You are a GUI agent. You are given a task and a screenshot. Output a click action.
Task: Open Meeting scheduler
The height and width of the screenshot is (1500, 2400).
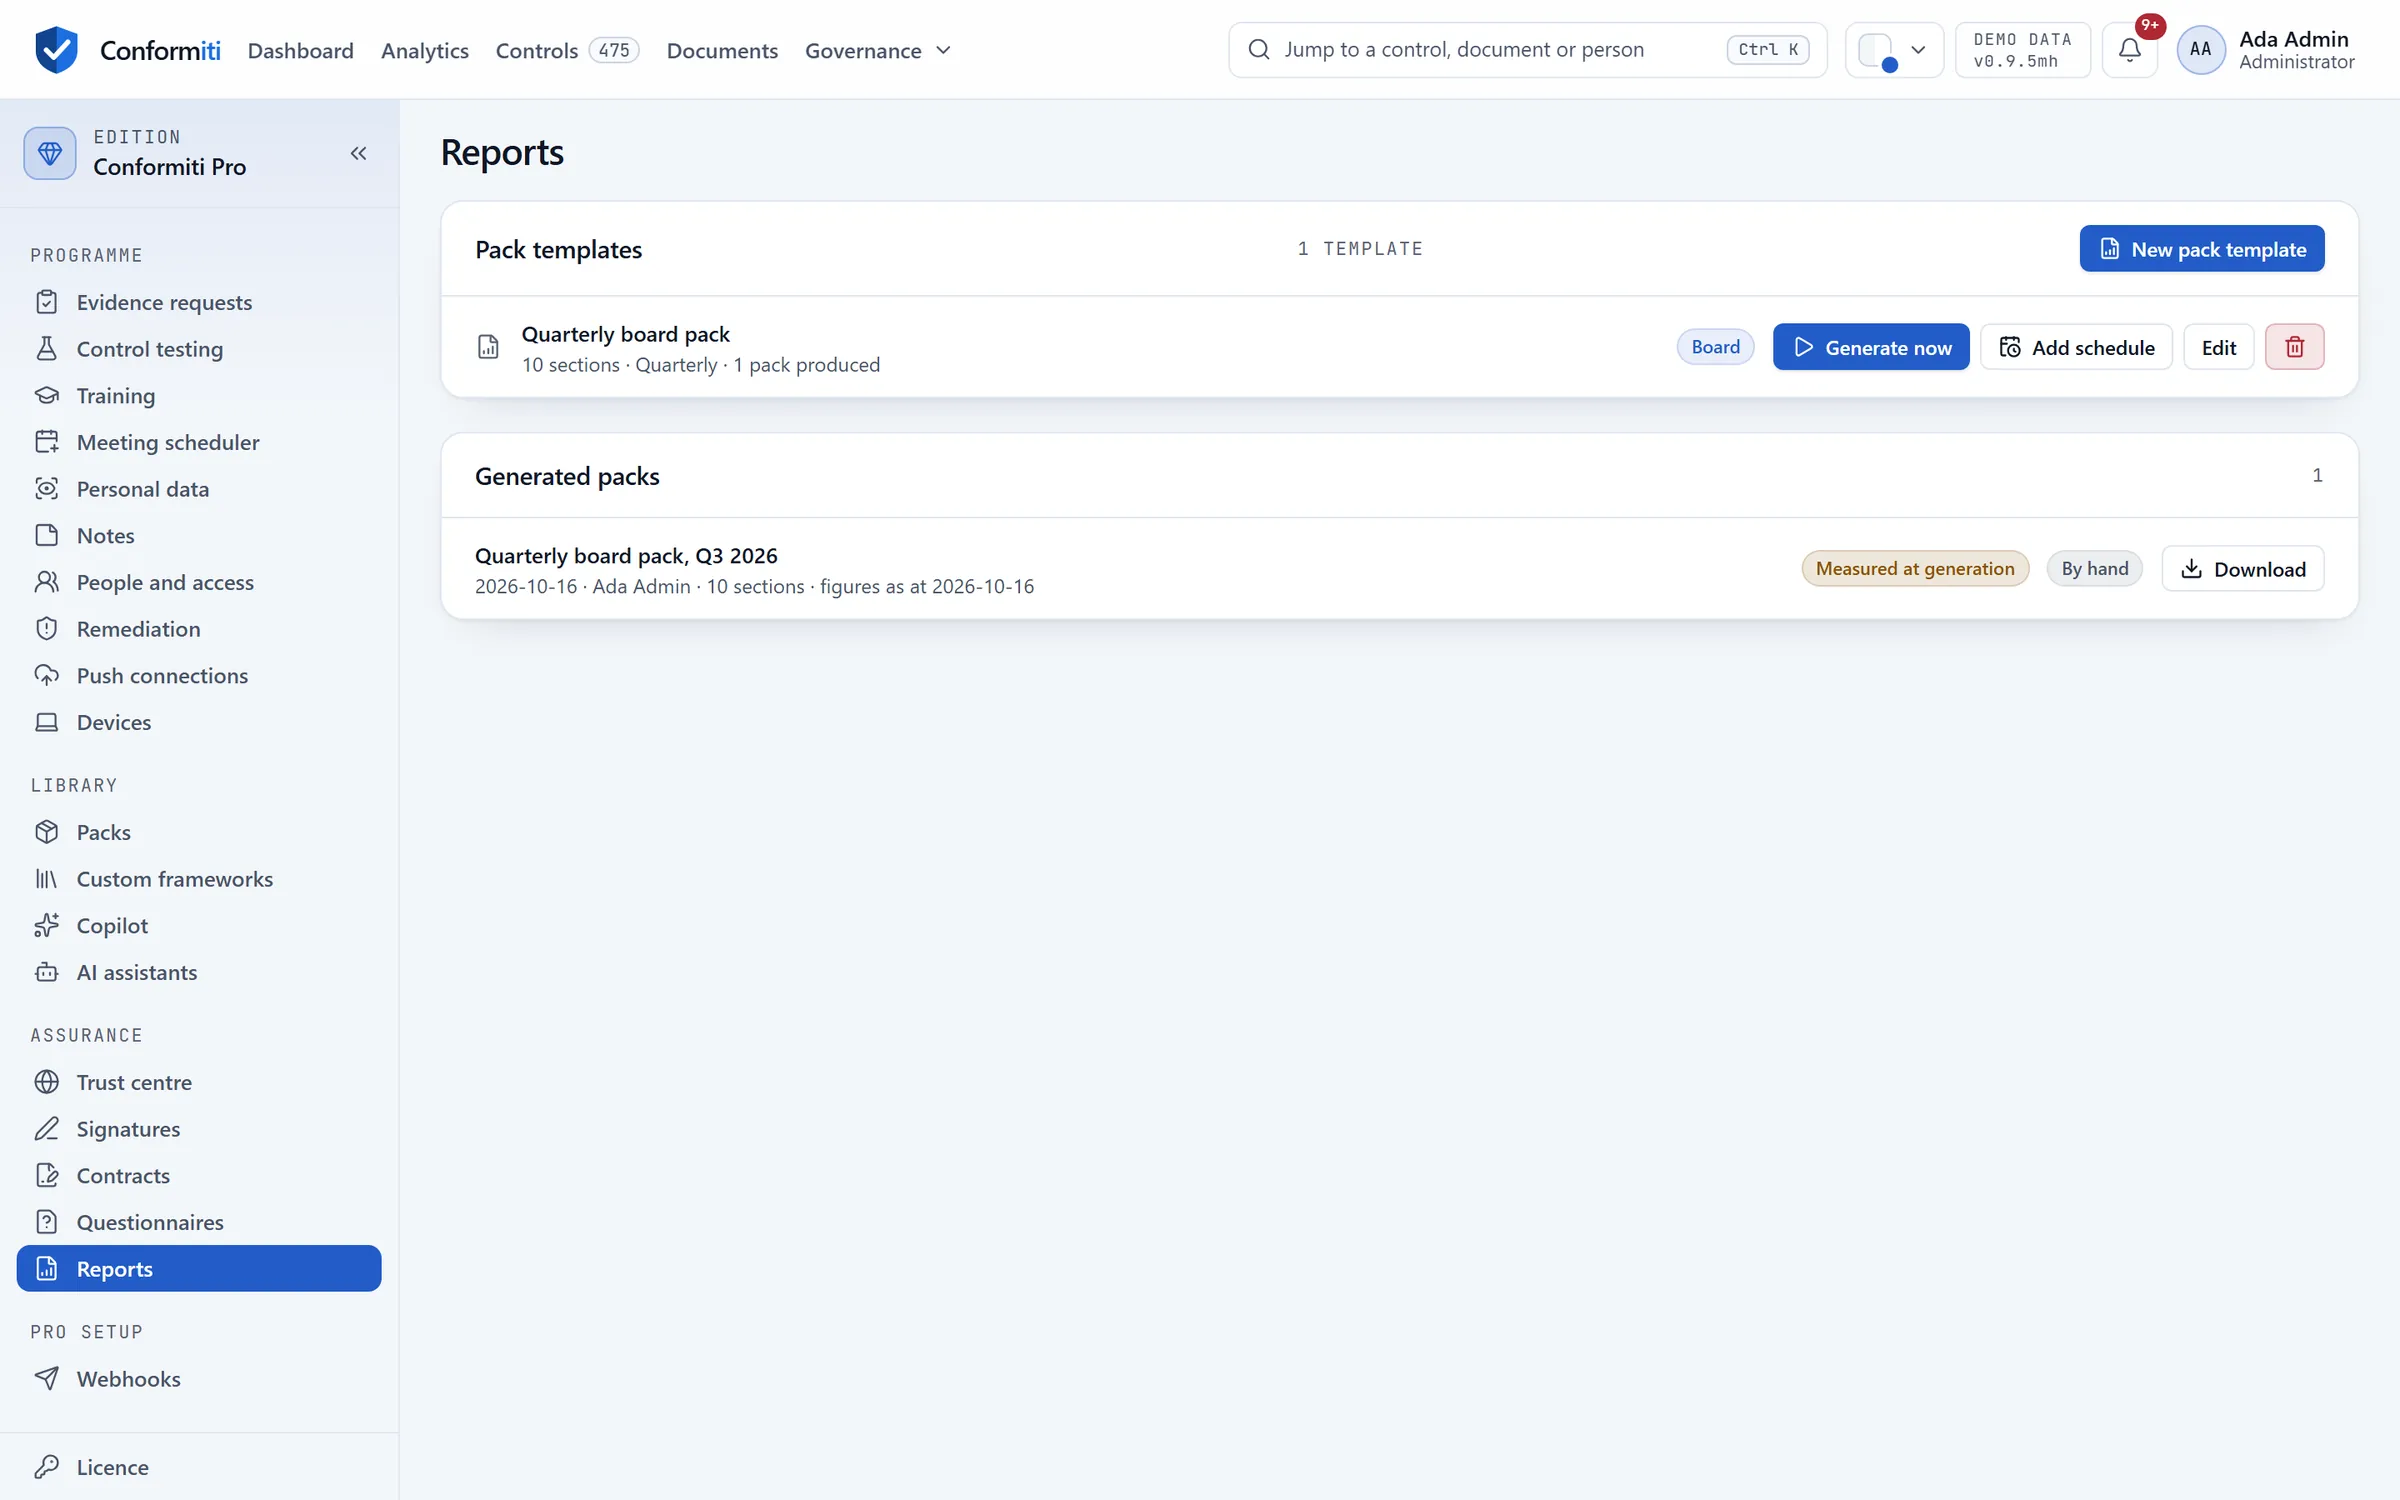pos(199,442)
